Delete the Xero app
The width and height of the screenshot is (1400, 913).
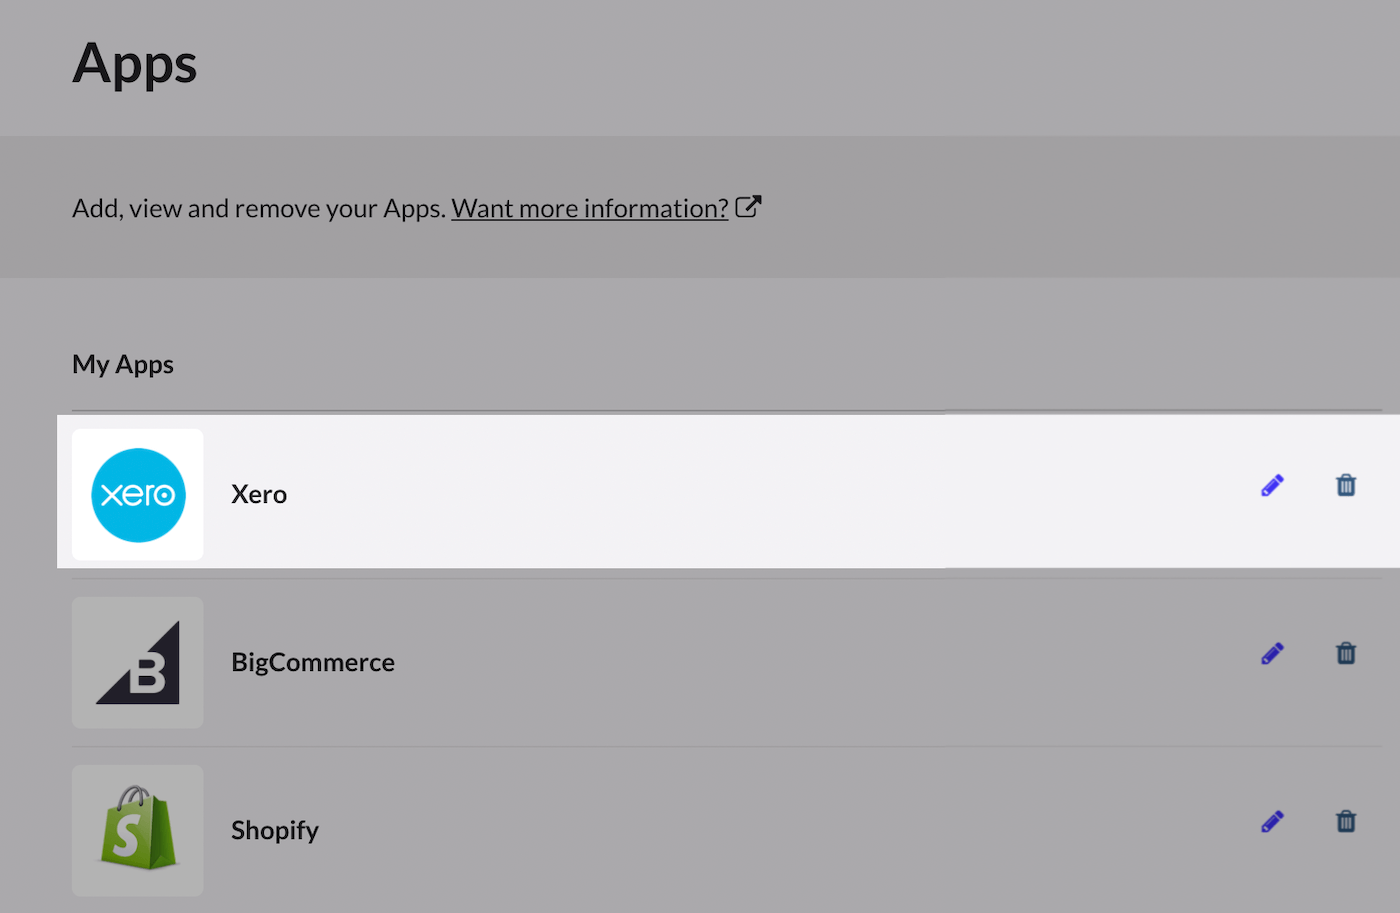[x=1346, y=486]
